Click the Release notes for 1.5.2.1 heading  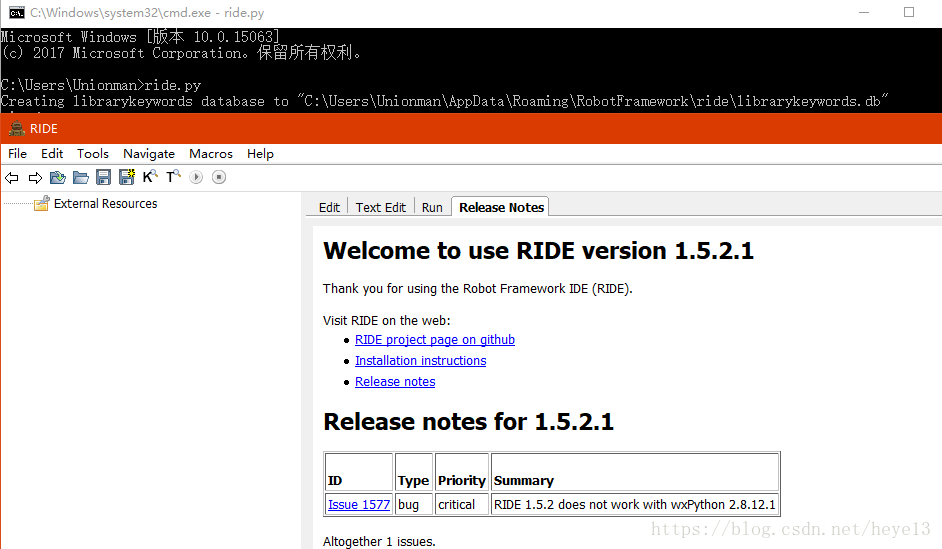(x=469, y=422)
